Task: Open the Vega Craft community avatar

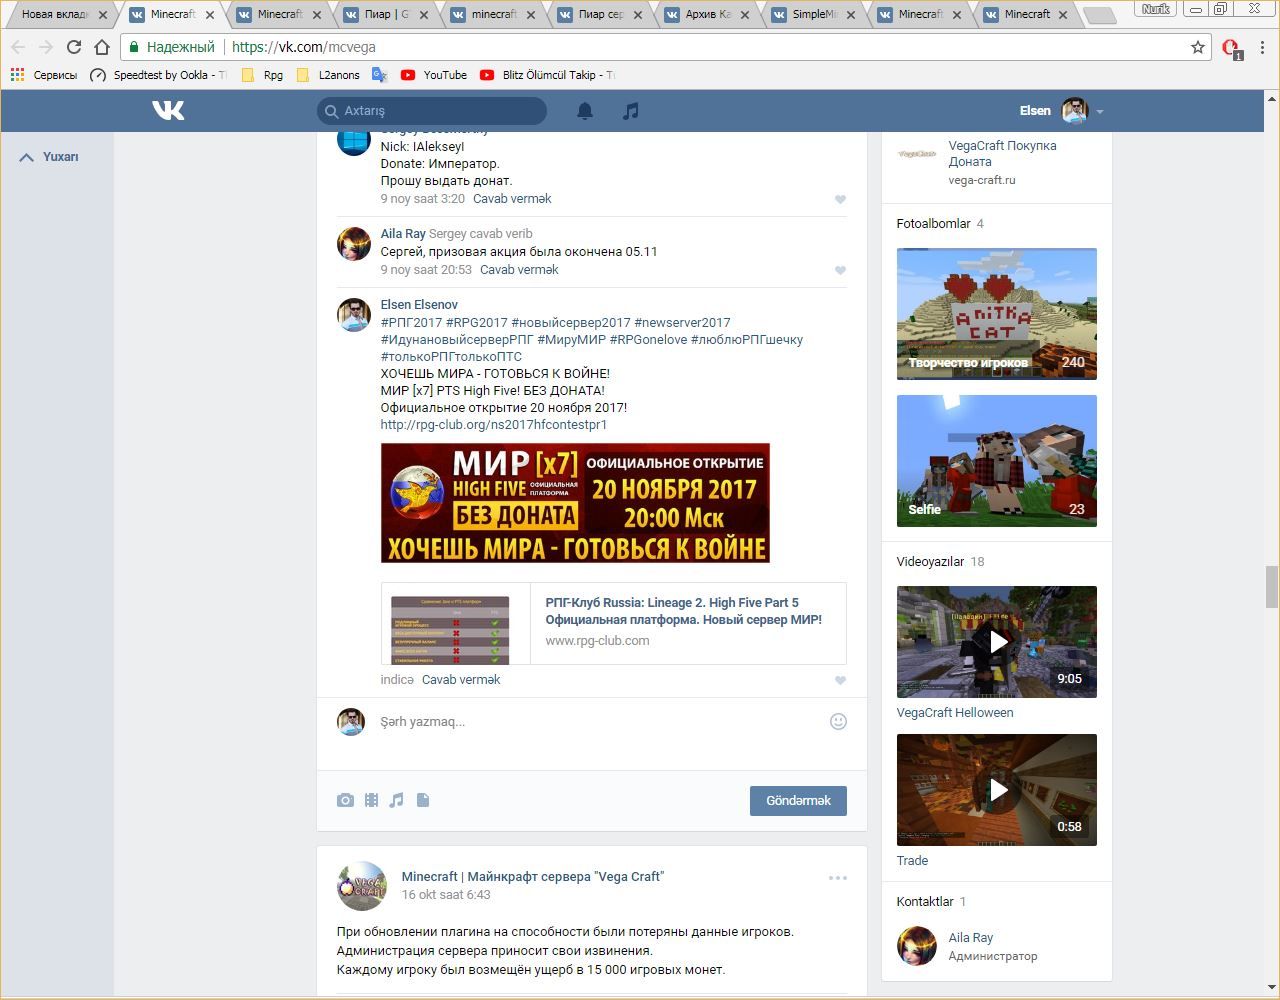Action: click(362, 886)
